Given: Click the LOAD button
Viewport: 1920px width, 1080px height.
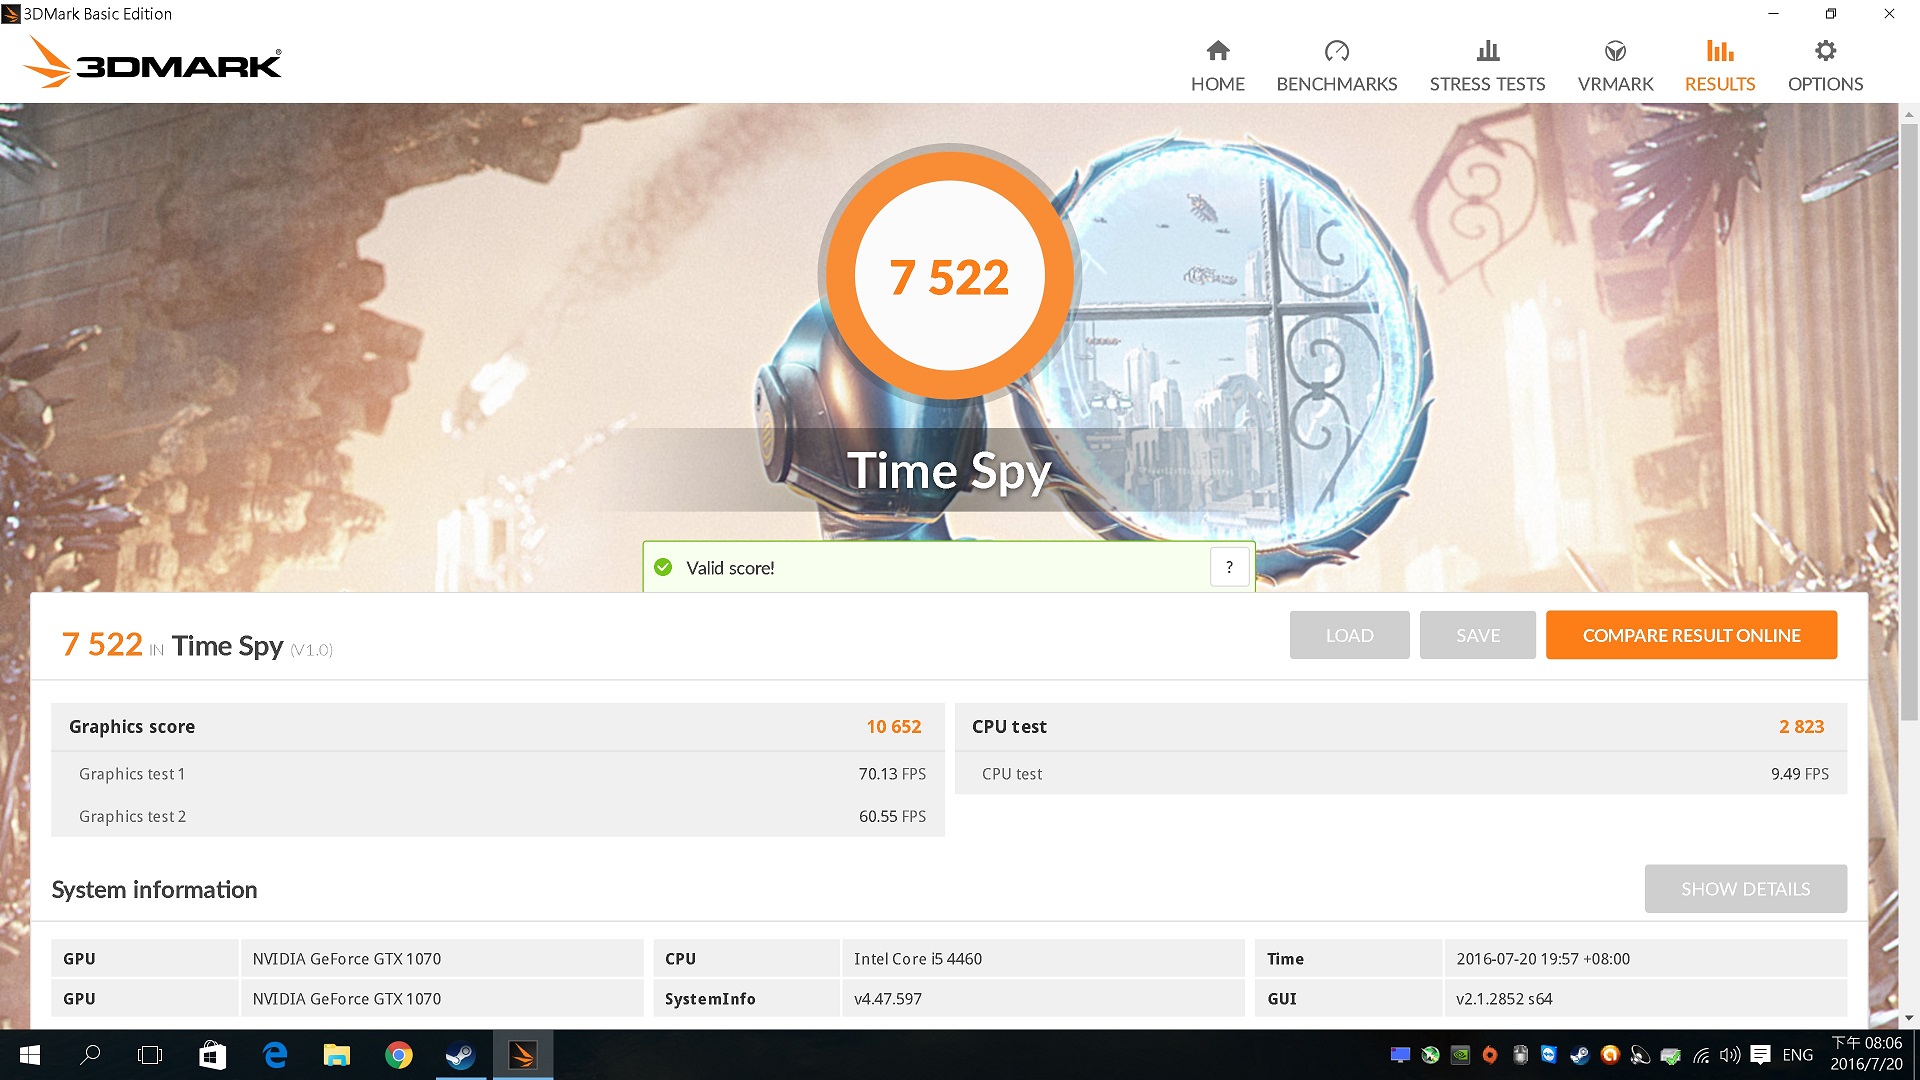Looking at the screenshot, I should coord(1349,635).
